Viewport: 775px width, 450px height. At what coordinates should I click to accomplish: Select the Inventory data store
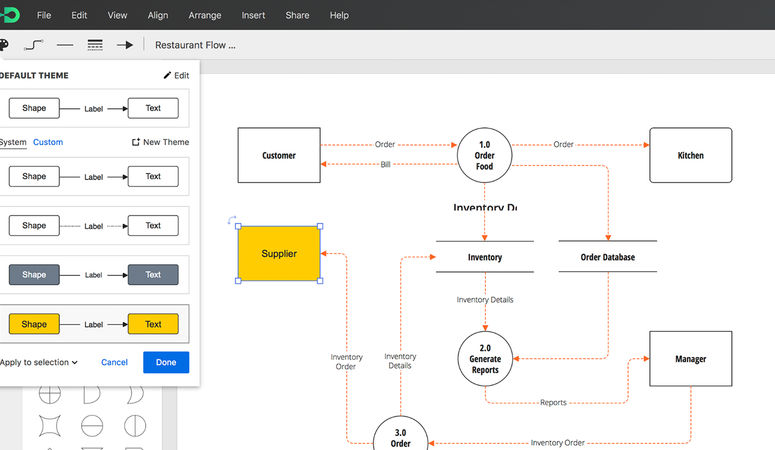485,257
